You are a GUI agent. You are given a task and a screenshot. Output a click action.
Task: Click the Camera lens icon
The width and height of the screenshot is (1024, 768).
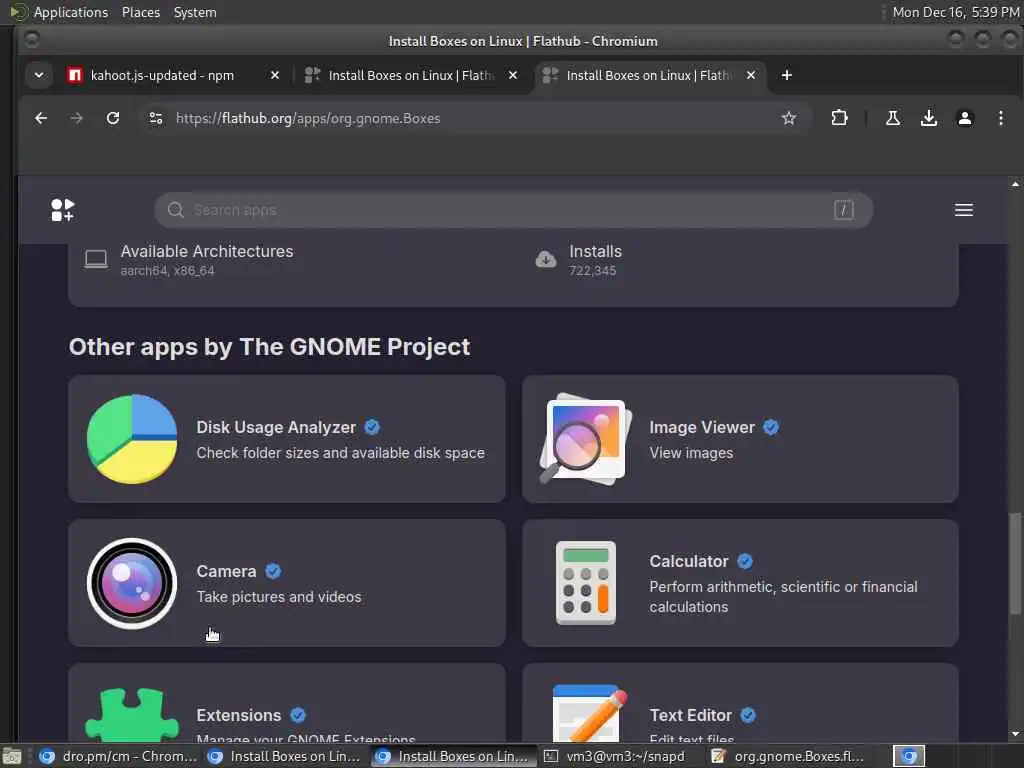pos(132,583)
